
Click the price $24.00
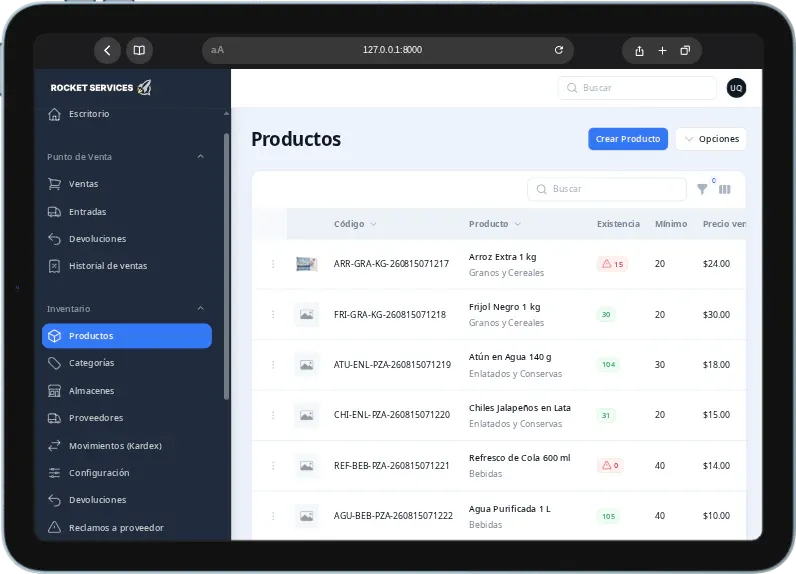point(716,264)
